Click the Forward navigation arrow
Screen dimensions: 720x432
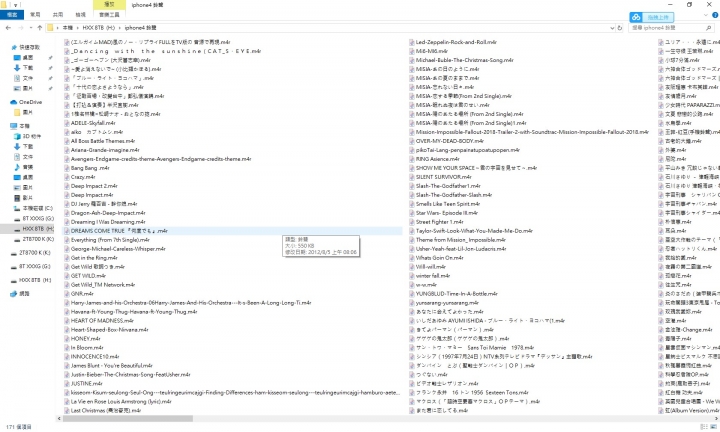pos(21,28)
